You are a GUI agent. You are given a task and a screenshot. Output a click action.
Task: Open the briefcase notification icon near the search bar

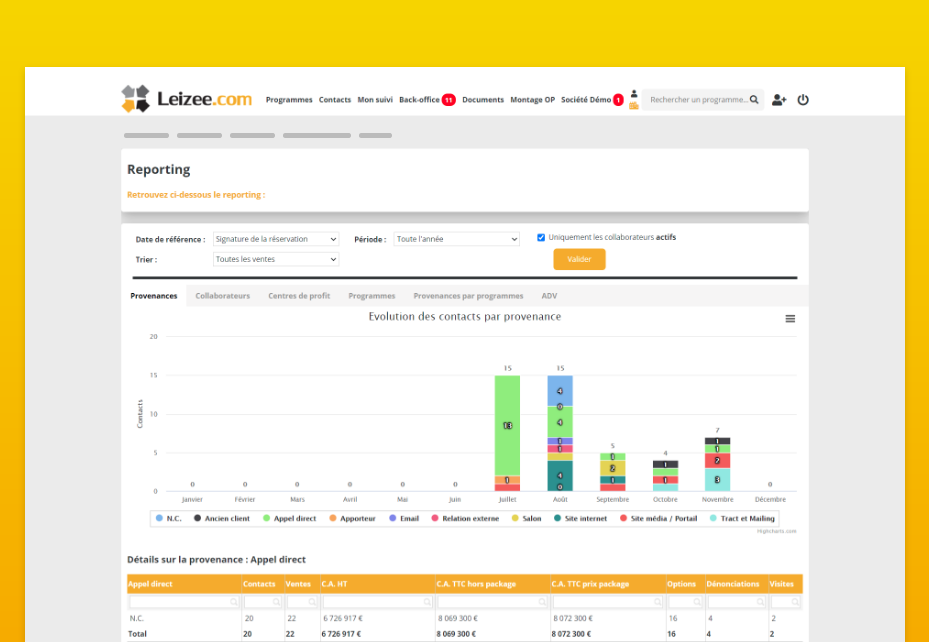(x=633, y=103)
